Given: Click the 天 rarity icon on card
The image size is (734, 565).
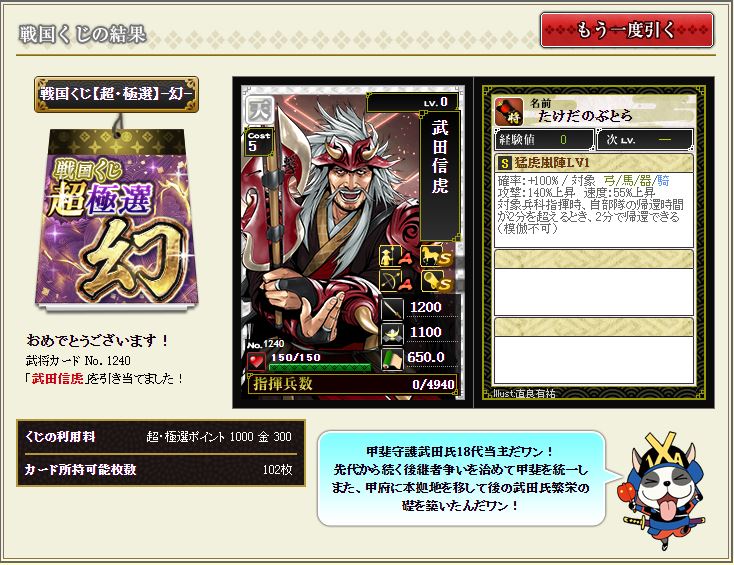Looking at the screenshot, I should click(260, 110).
